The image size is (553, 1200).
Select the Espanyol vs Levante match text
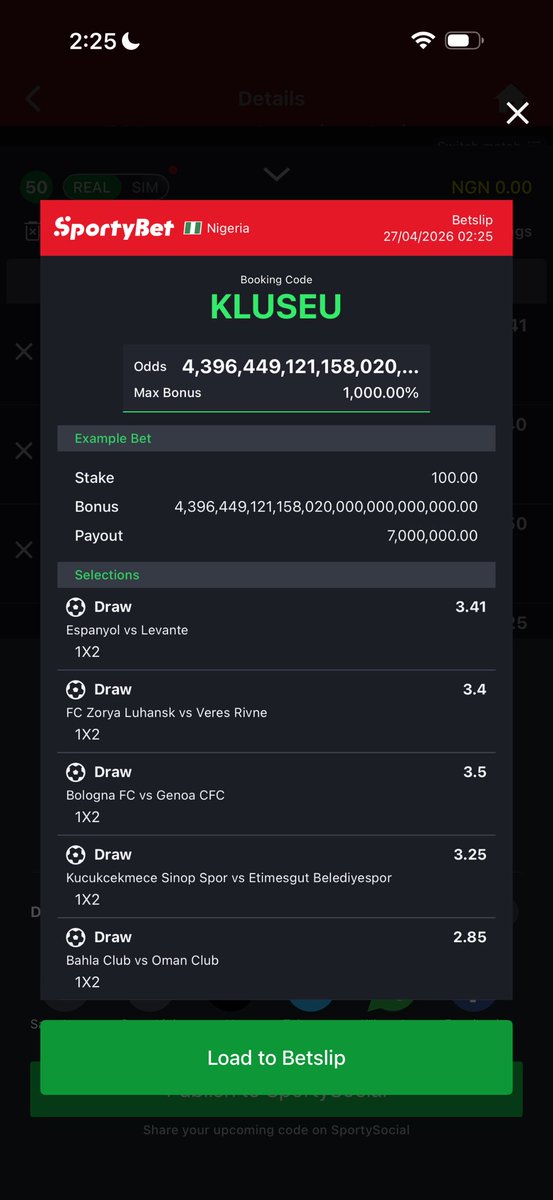127,630
